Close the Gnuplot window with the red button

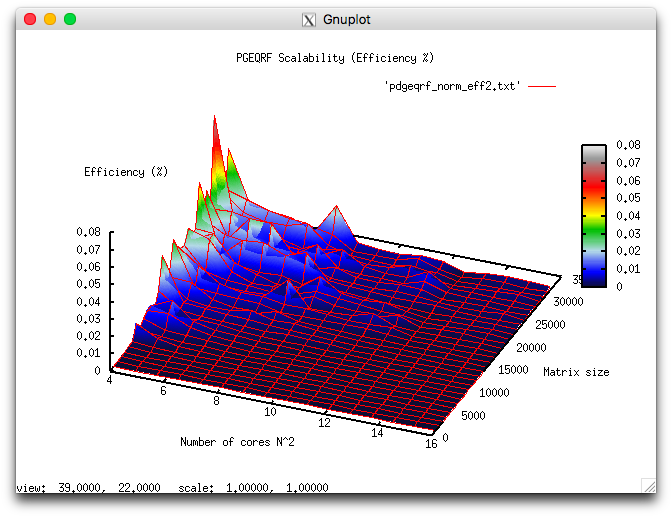pyautogui.click(x=30, y=19)
